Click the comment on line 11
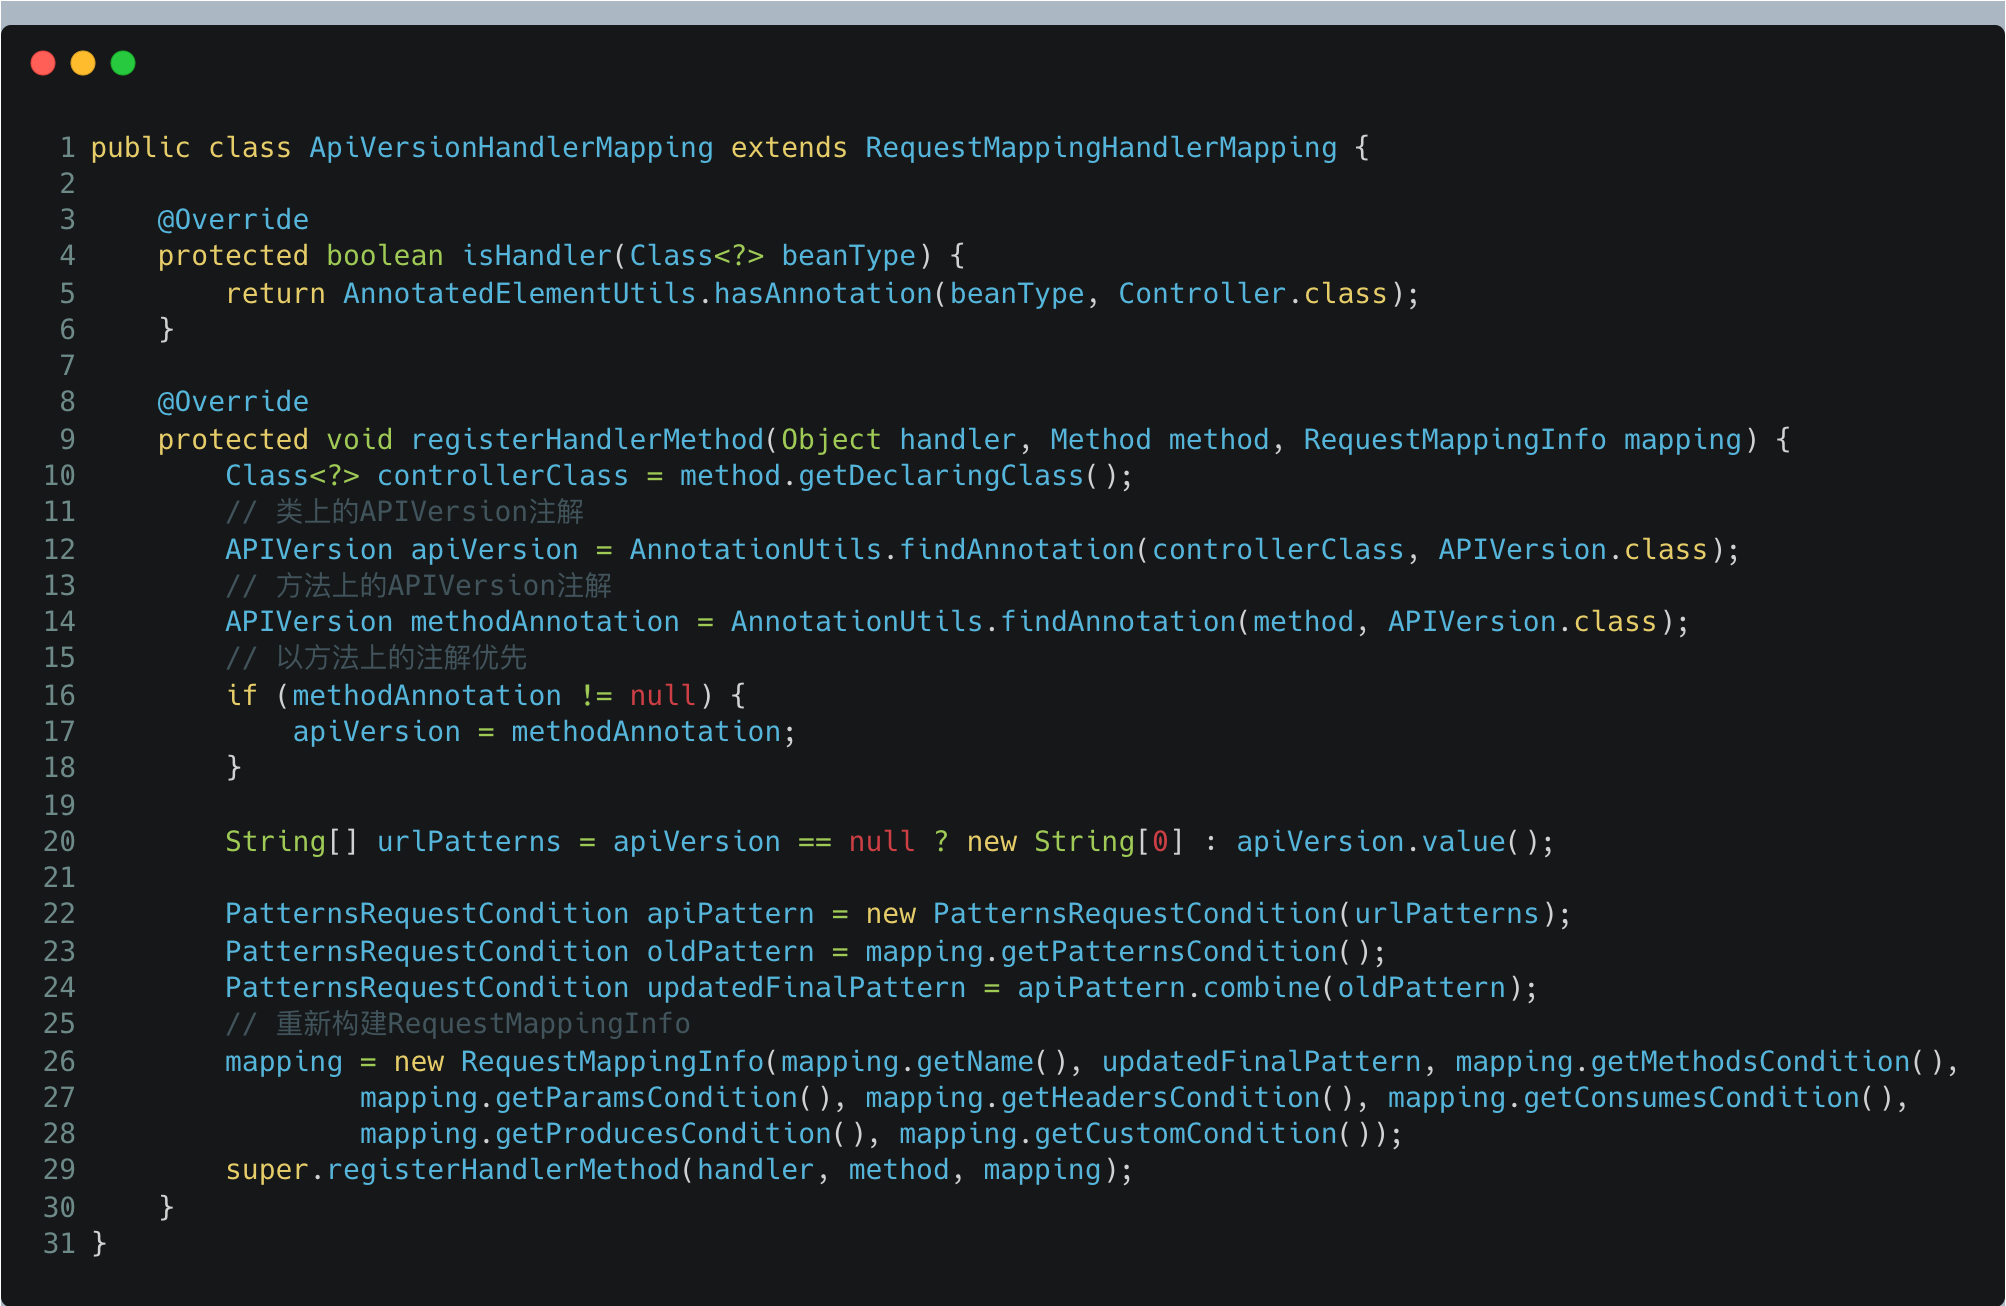 pyautogui.click(x=404, y=512)
